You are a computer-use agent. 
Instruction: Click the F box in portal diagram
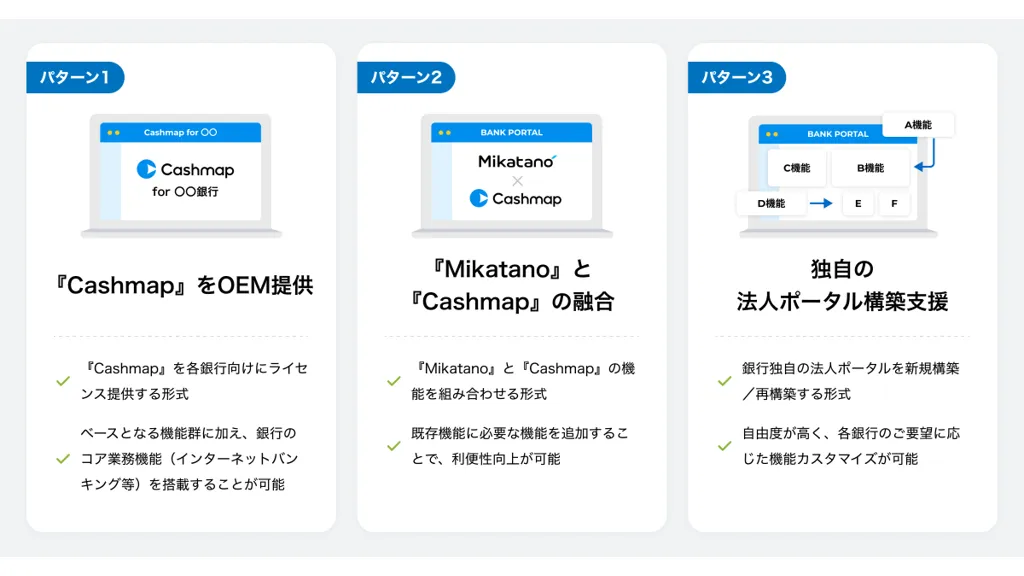click(x=894, y=203)
